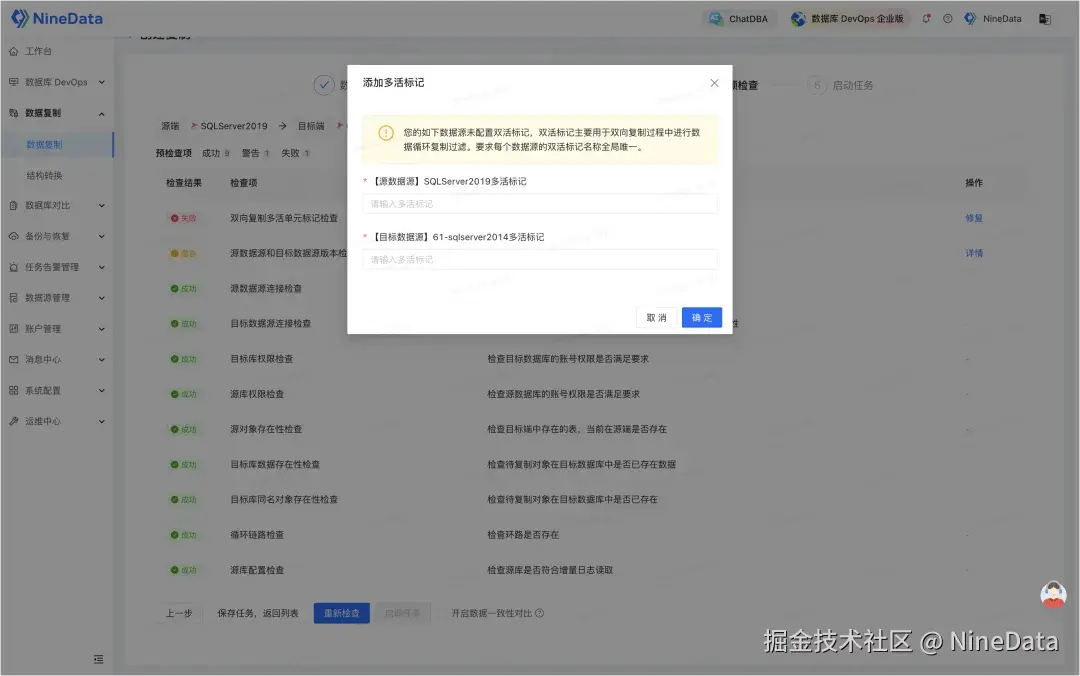Click 数据库 DevOps 企业版 in top bar
This screenshot has height=676, width=1080.
(x=848, y=18)
